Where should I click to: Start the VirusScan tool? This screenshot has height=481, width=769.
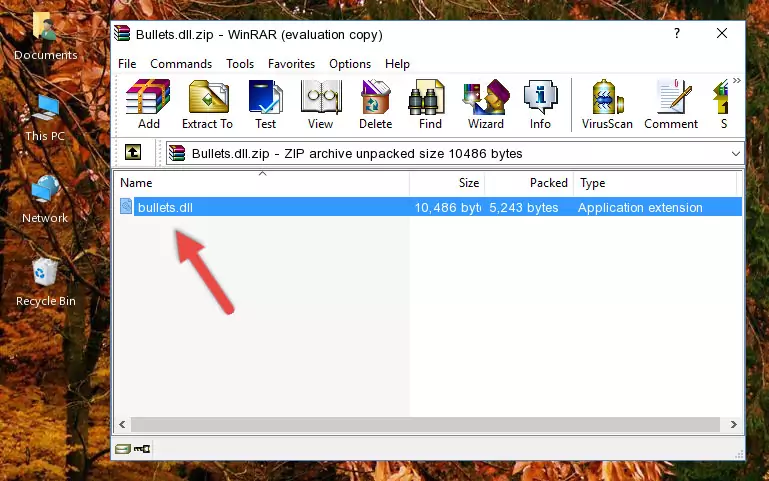[x=607, y=104]
